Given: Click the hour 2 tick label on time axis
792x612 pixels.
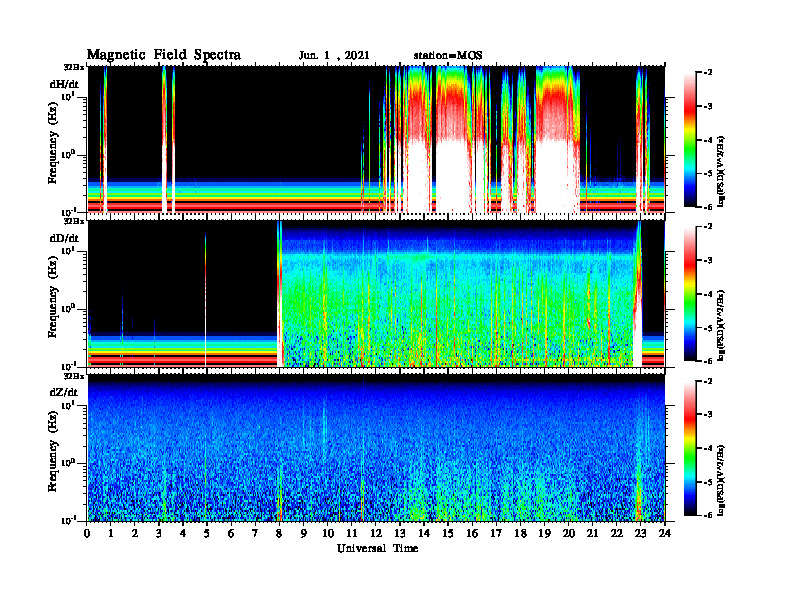Looking at the screenshot, I should pyautogui.click(x=134, y=534).
